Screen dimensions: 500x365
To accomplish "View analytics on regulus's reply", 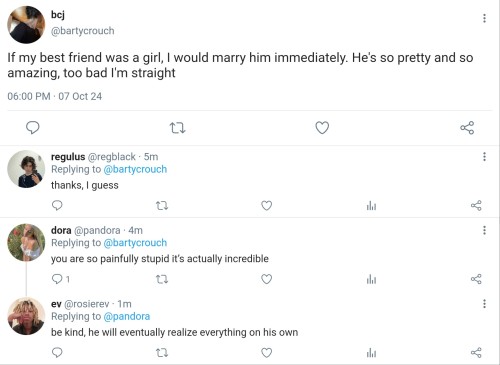I will (x=371, y=206).
